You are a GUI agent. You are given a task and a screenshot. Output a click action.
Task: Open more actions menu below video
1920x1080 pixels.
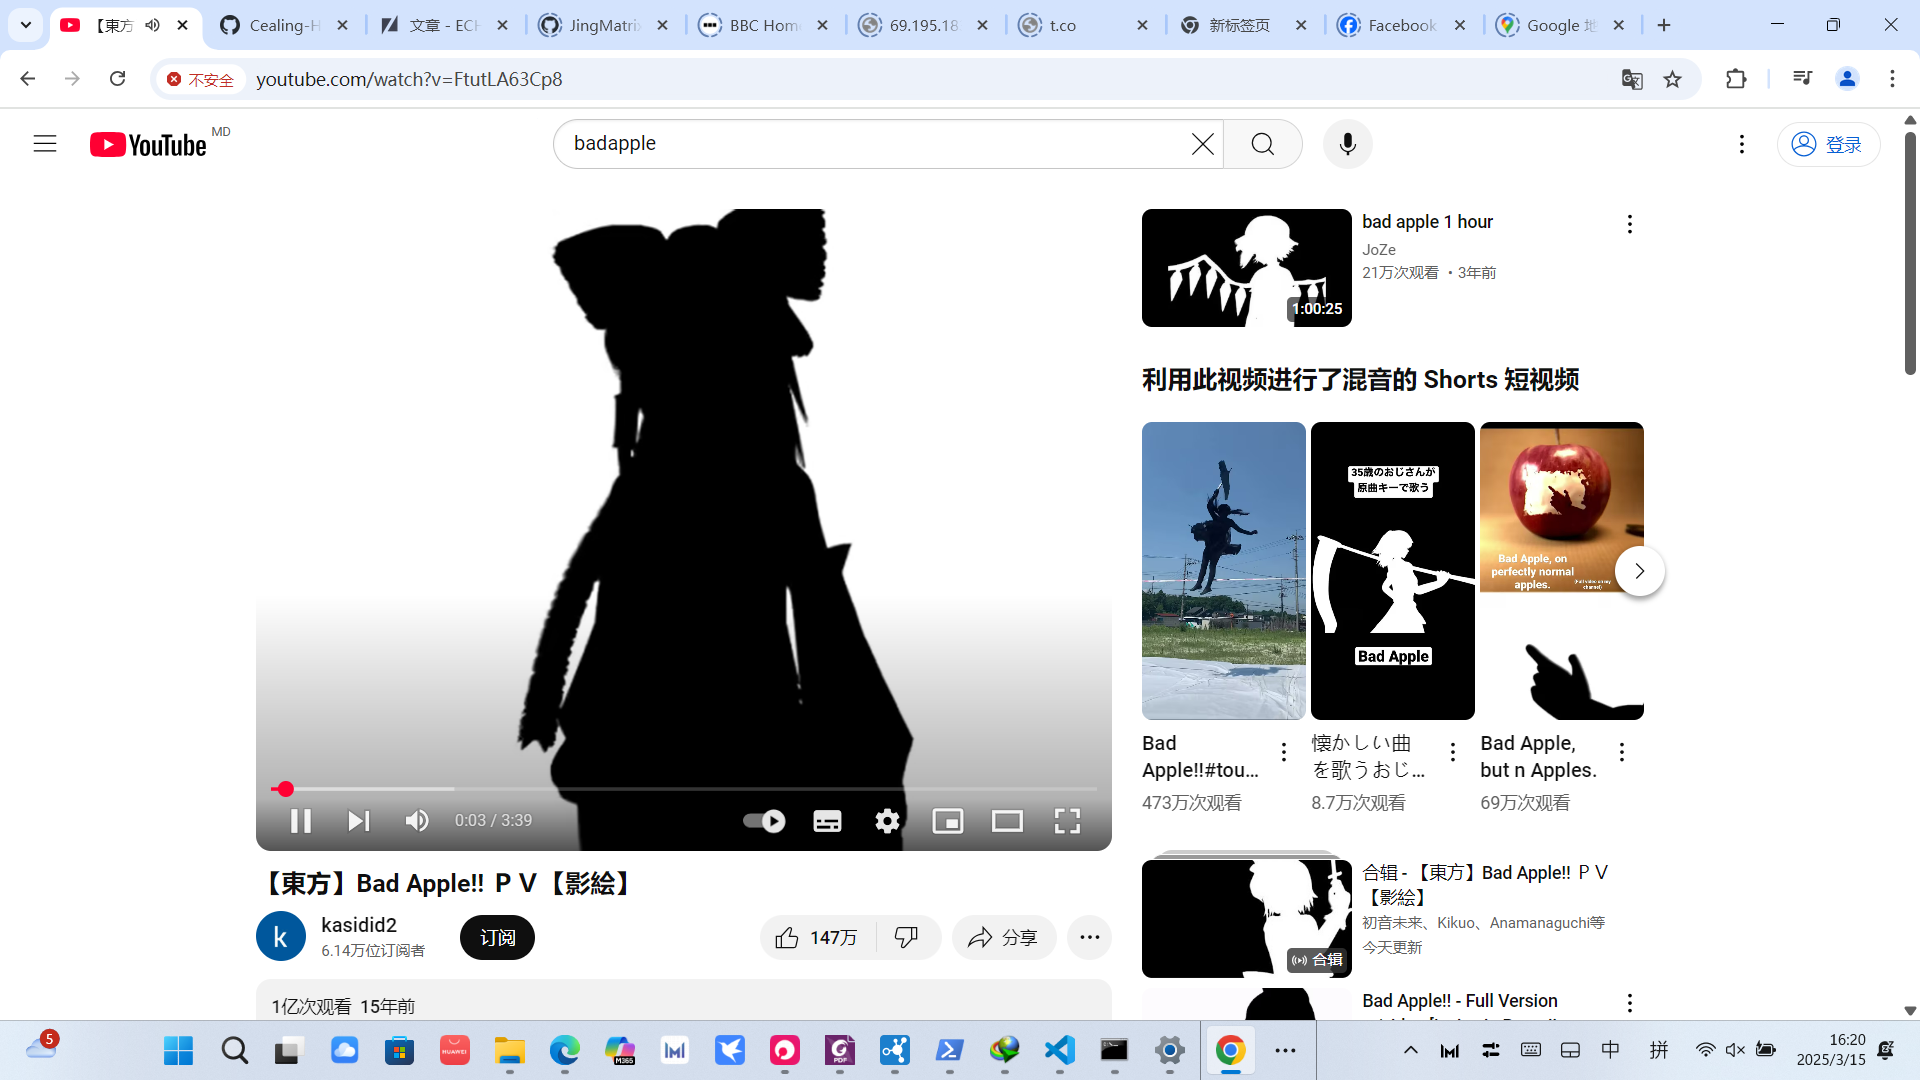pyautogui.click(x=1090, y=937)
